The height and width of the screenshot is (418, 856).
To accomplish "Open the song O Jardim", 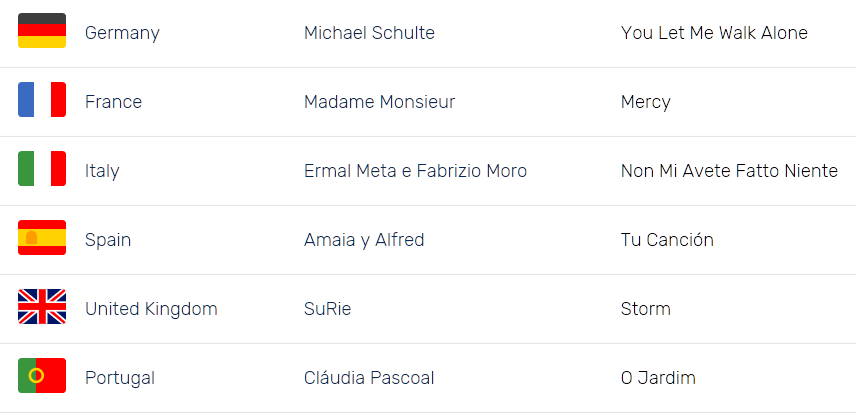I will (658, 378).
